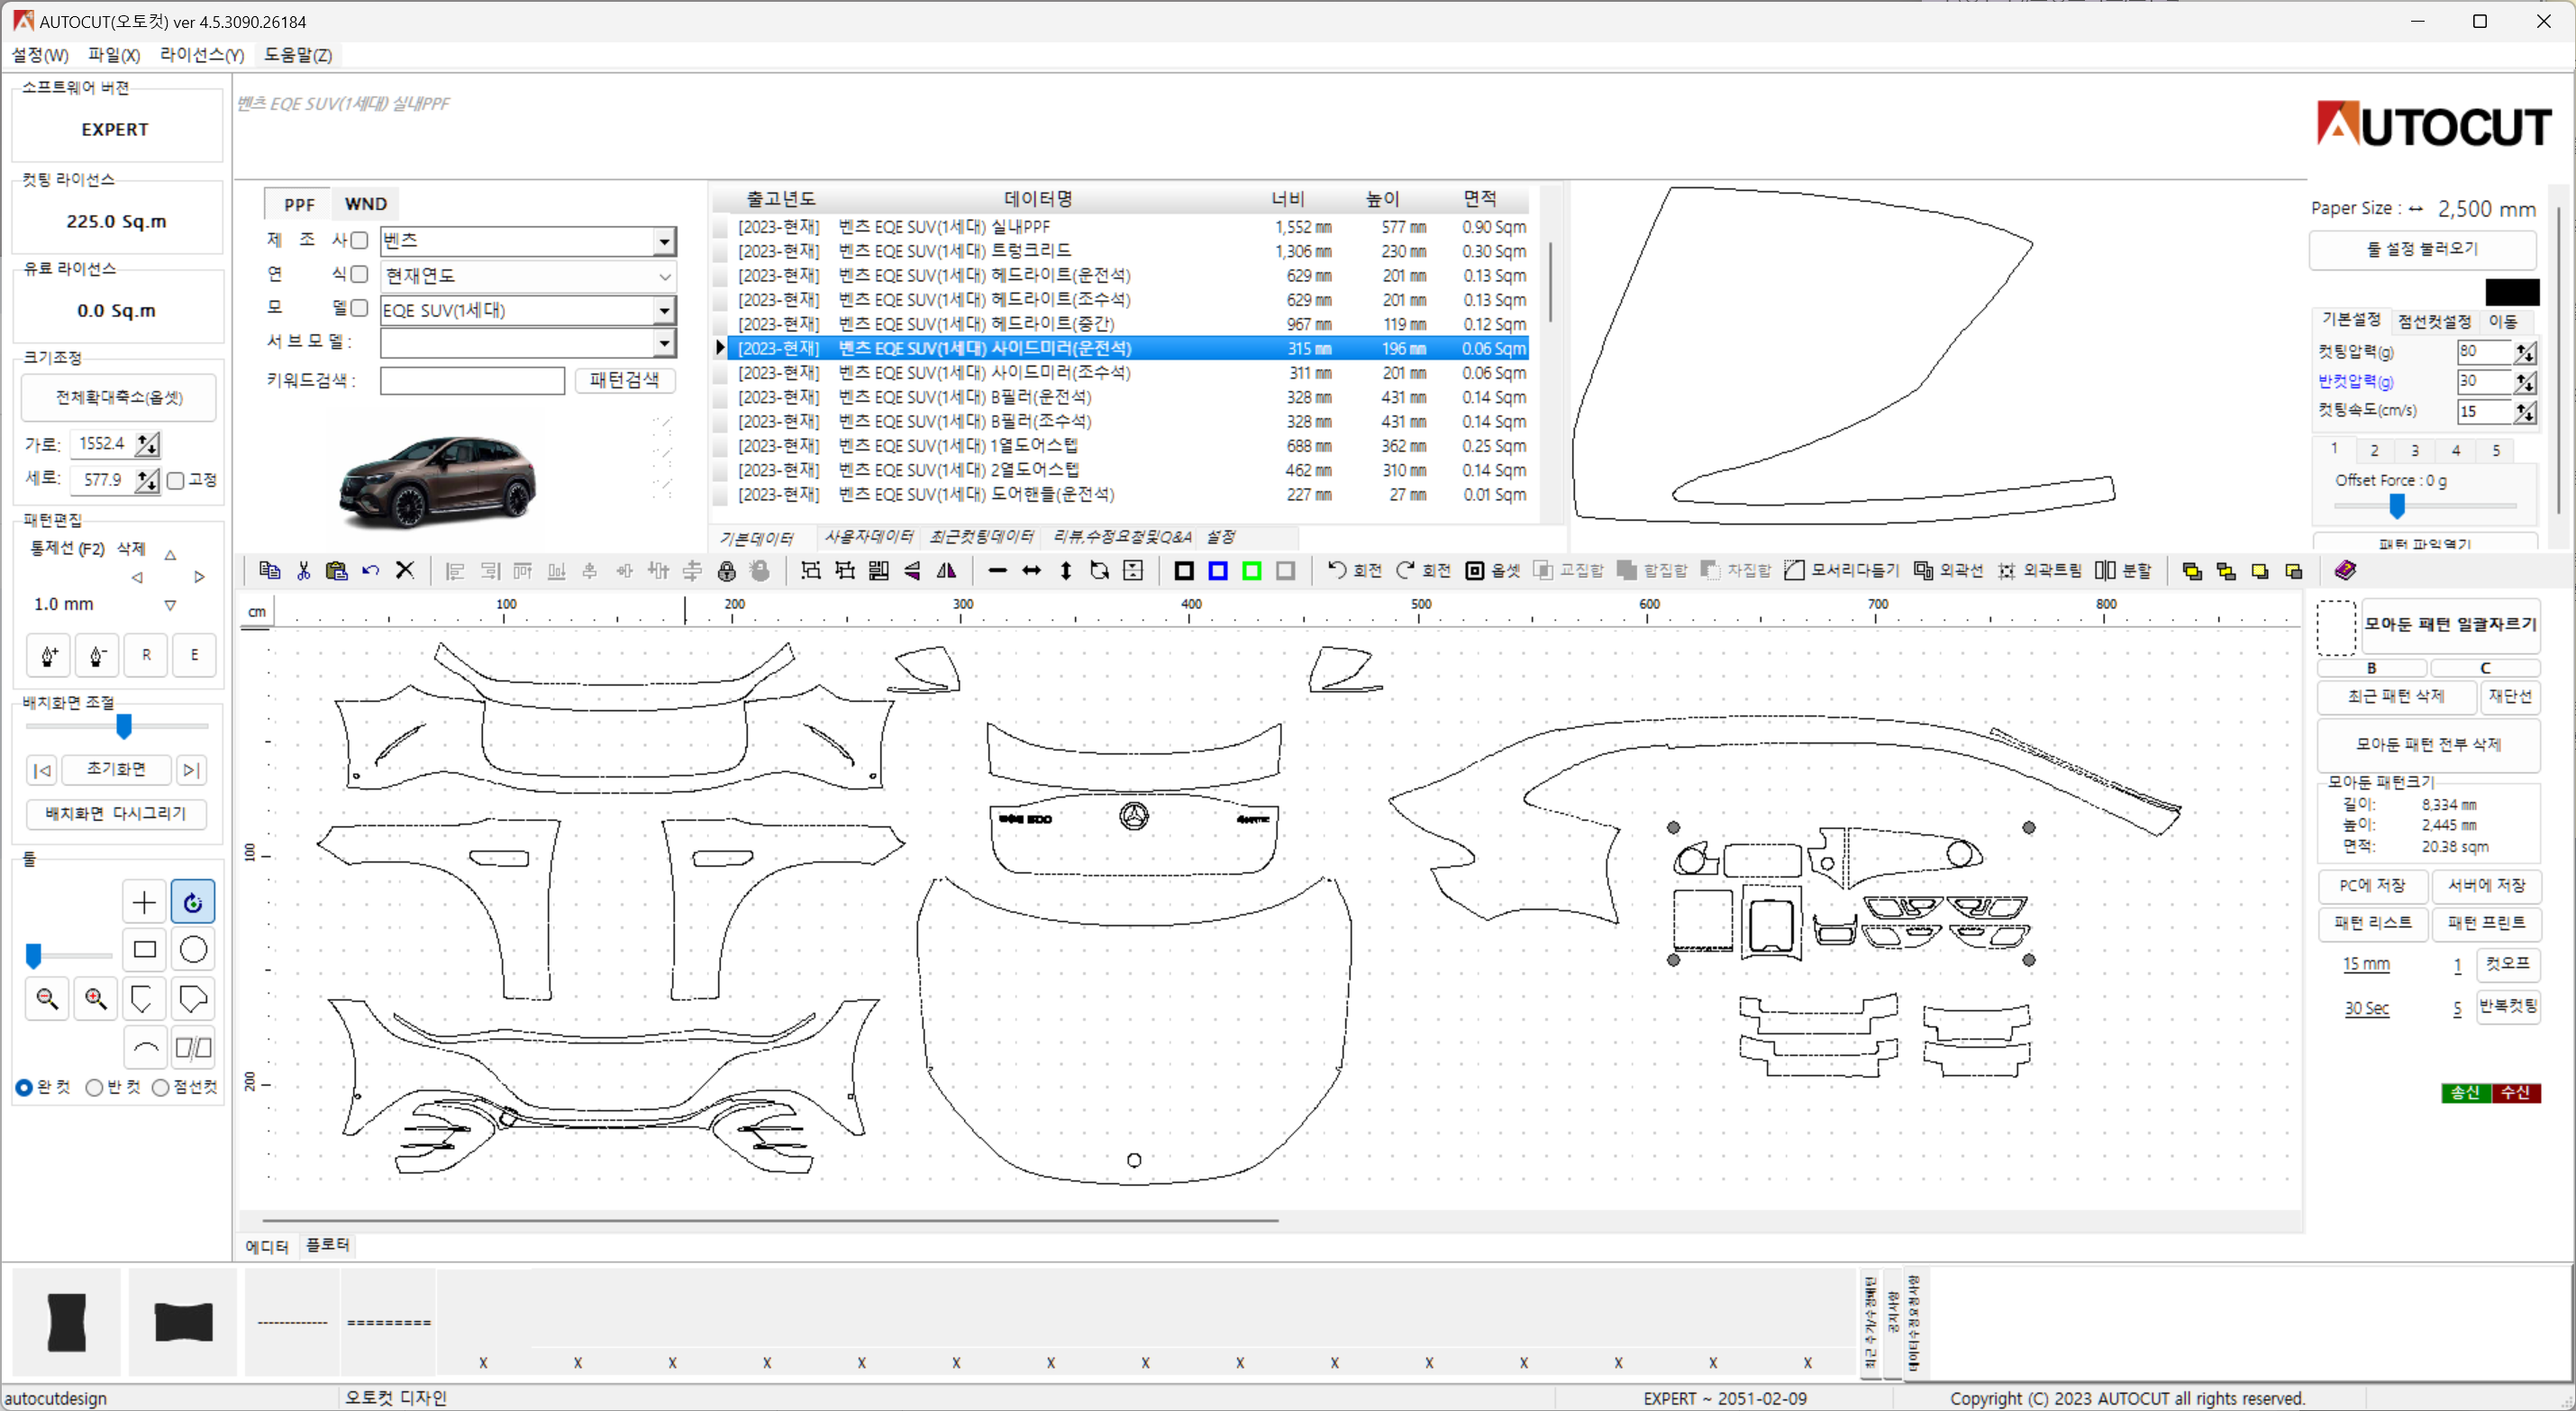Click the Copy icon in the editor toolbar
The image size is (2576, 1411).
pyautogui.click(x=269, y=570)
